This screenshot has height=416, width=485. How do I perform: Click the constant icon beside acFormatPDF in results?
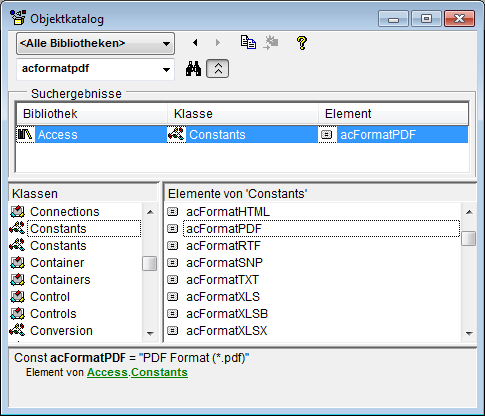(x=327, y=135)
